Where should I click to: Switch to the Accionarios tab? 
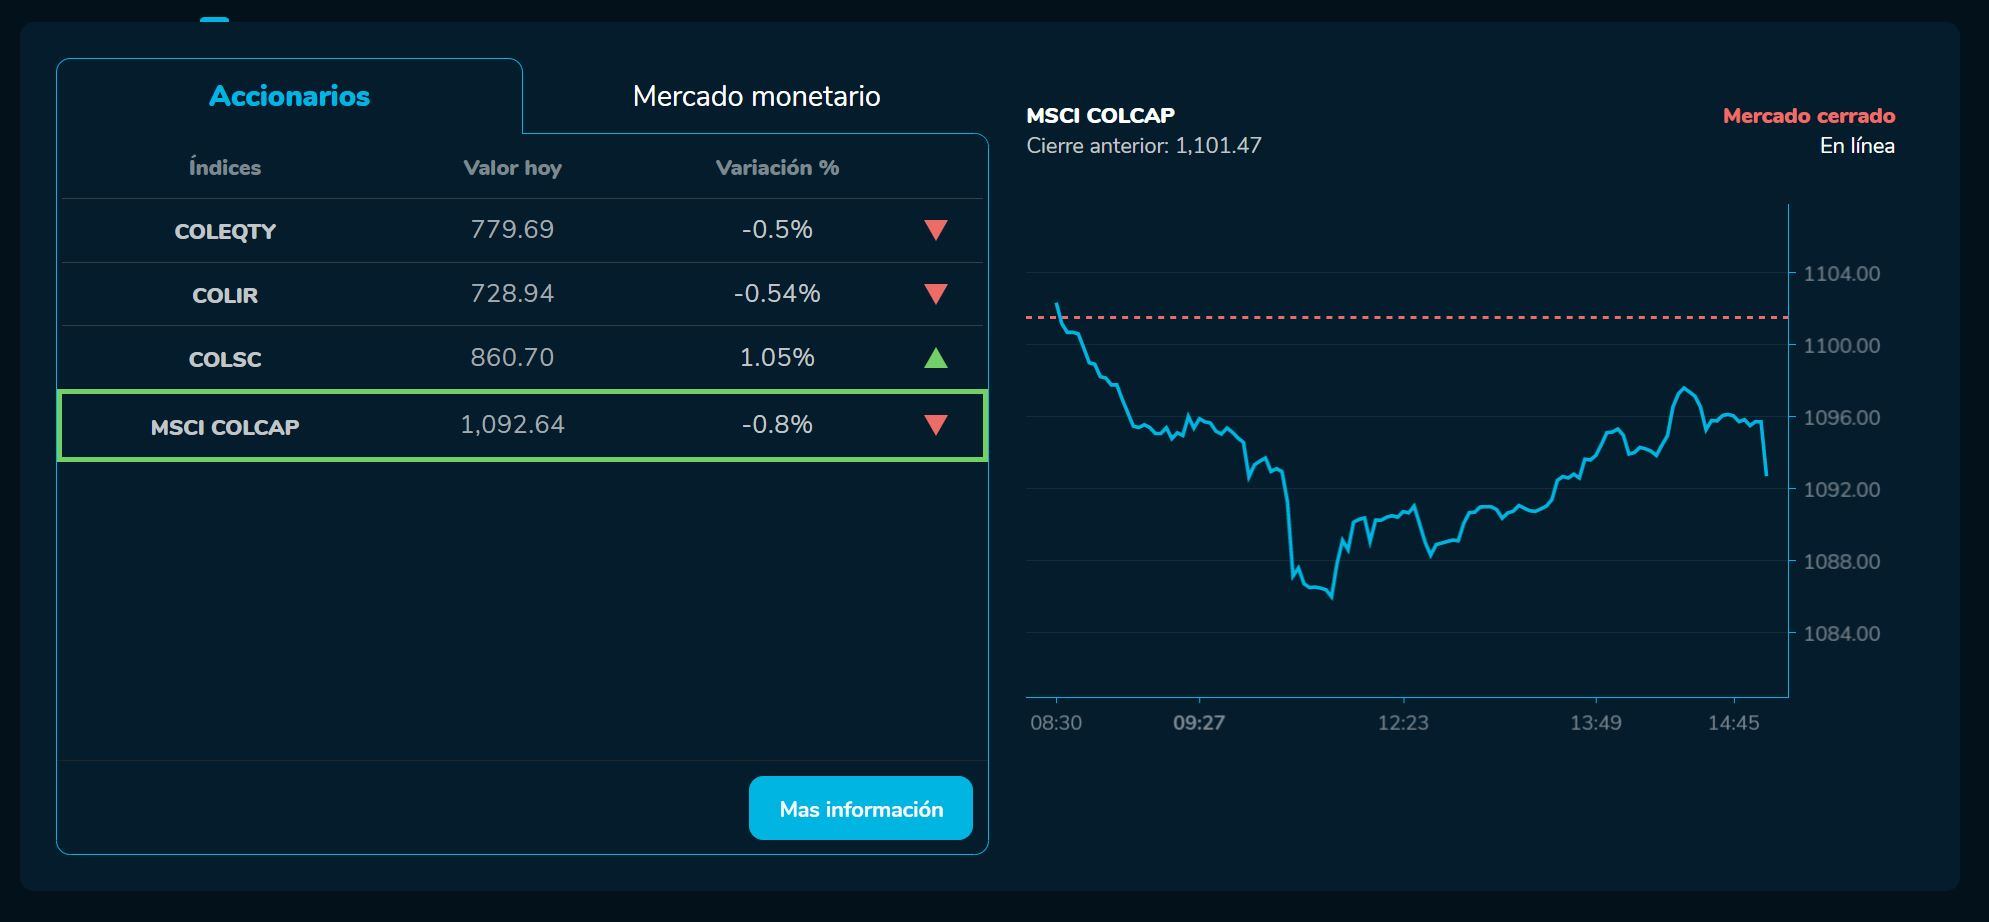[289, 96]
